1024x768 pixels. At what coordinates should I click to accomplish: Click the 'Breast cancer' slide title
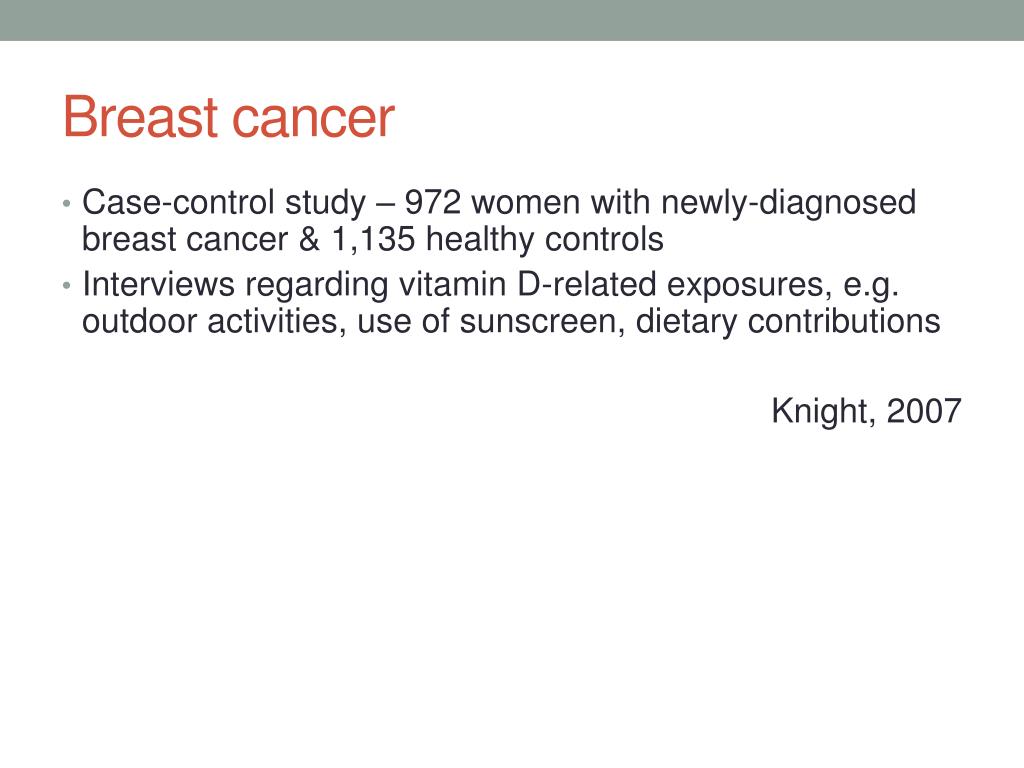coord(229,118)
